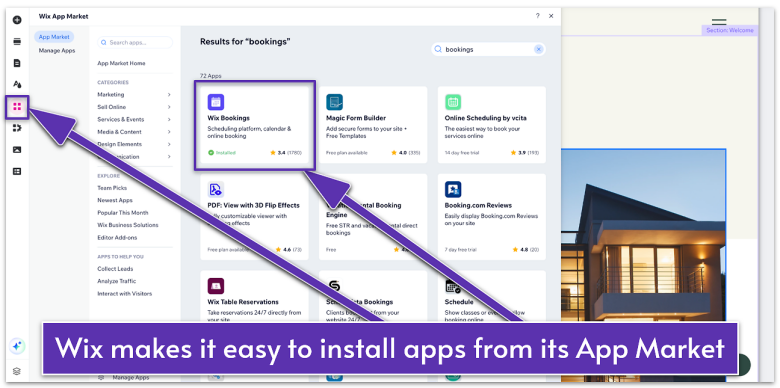Expand the Media & Content category arrow
The width and height of the screenshot is (780, 388).
click(x=169, y=132)
